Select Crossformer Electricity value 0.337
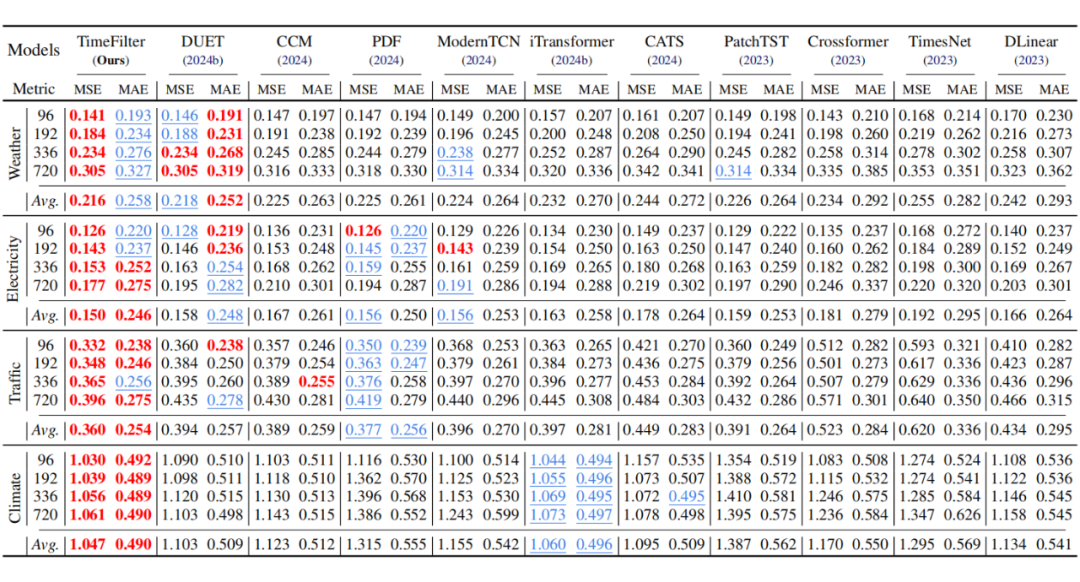1080x582 pixels. click(870, 285)
